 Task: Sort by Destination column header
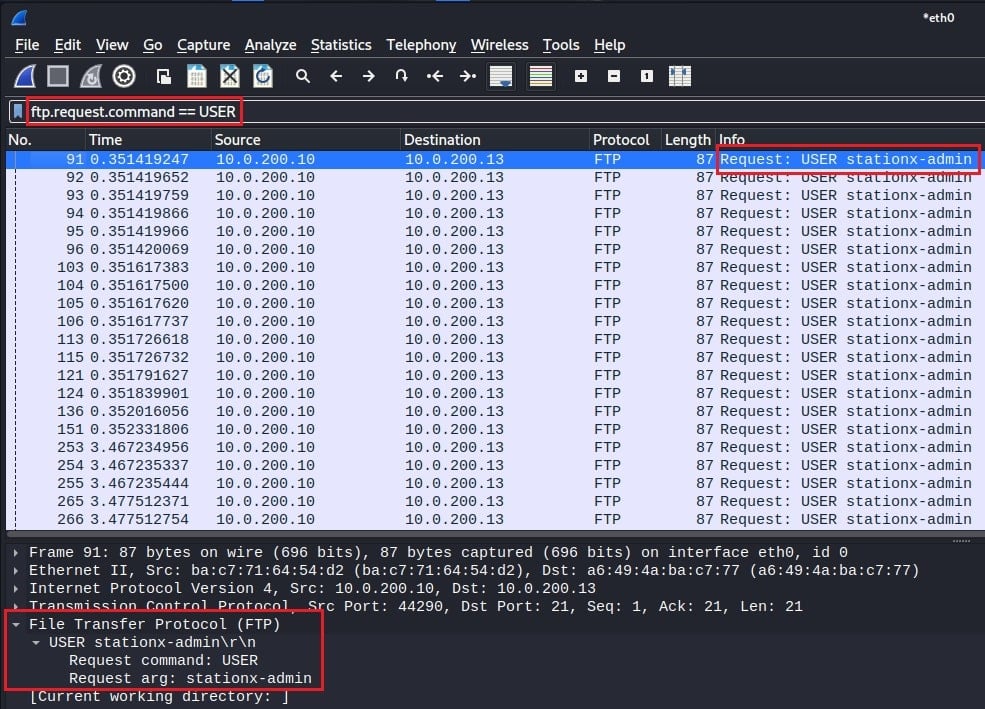[x=495, y=139]
